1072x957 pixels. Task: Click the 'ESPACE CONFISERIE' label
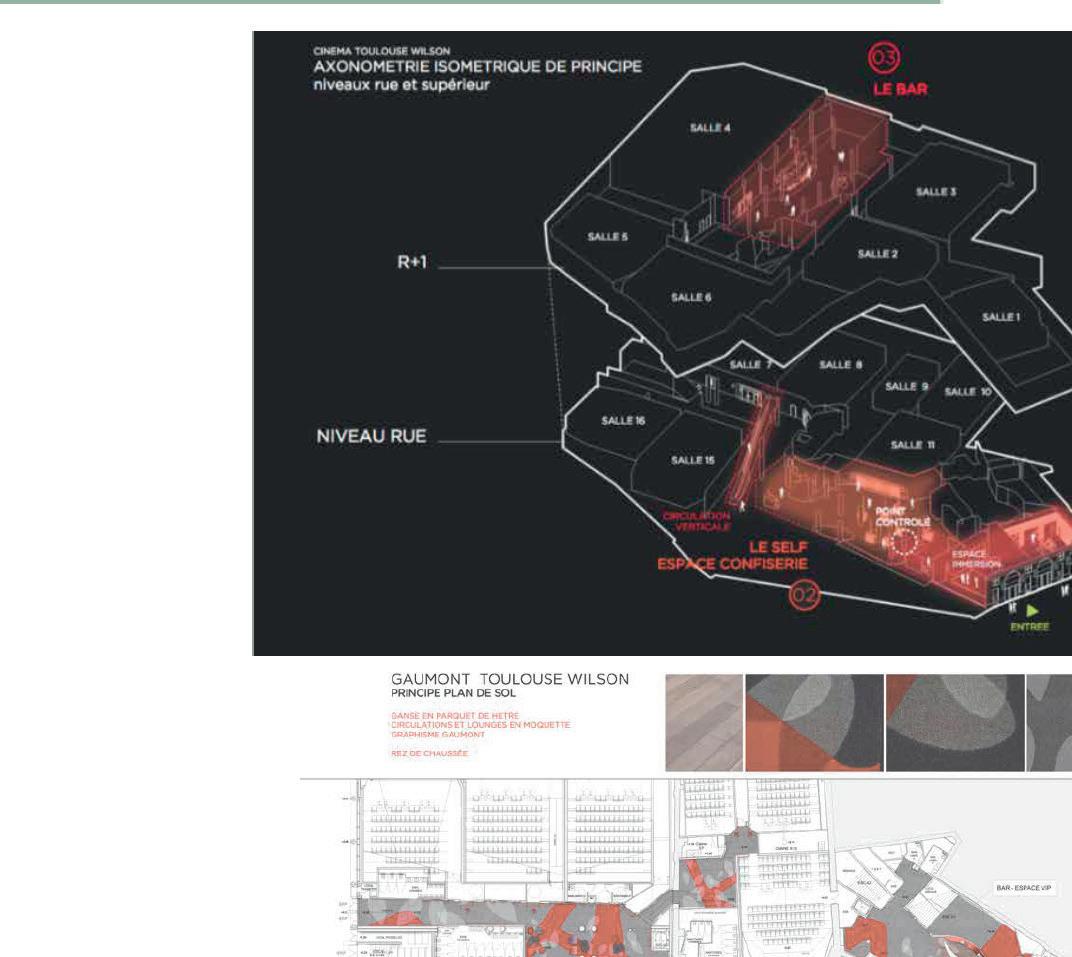[732, 565]
